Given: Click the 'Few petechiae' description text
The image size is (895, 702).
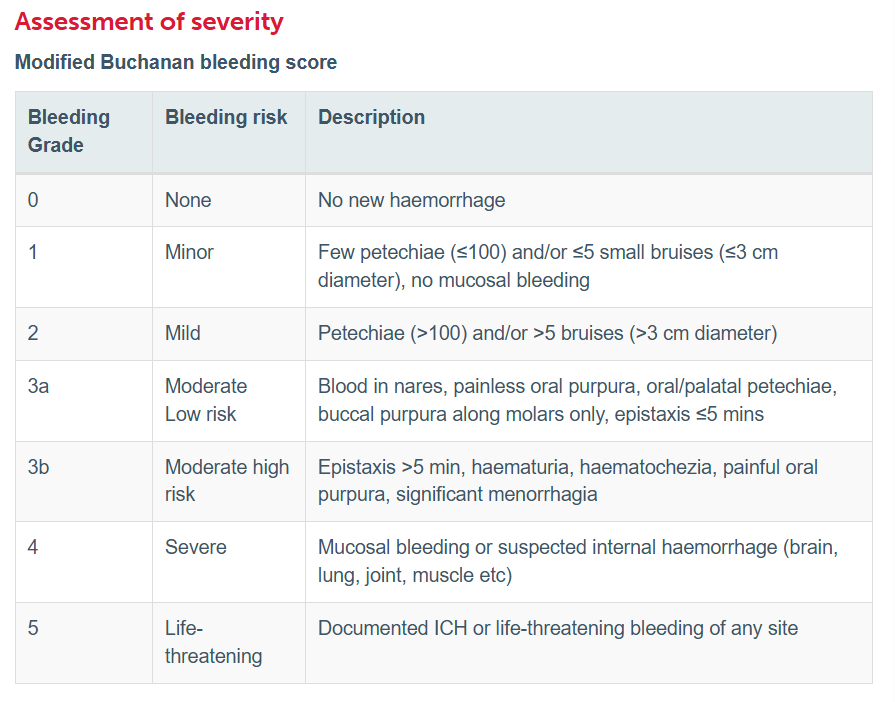Looking at the screenshot, I should pyautogui.click(x=548, y=267).
